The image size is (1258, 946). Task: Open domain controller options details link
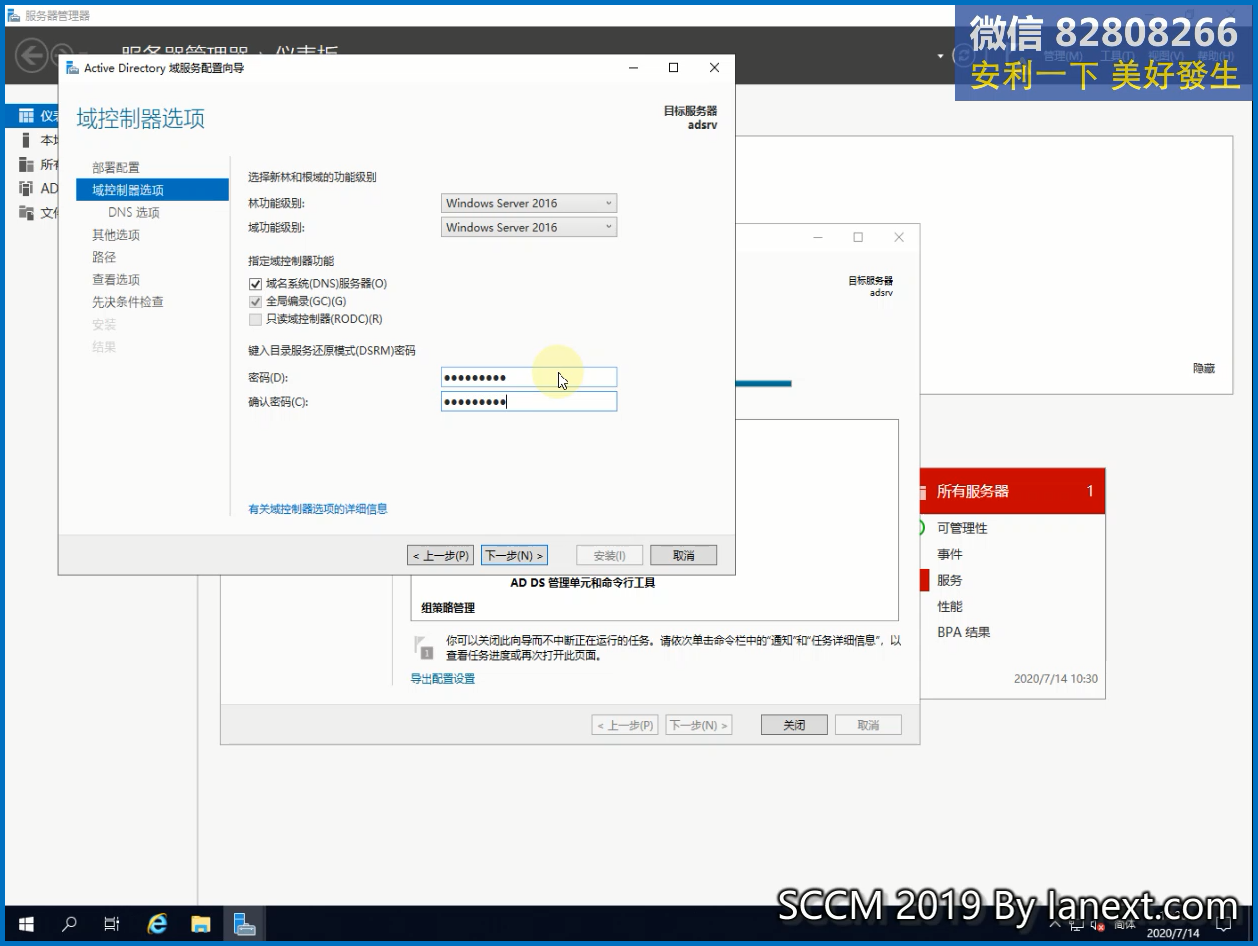pyautogui.click(x=318, y=509)
